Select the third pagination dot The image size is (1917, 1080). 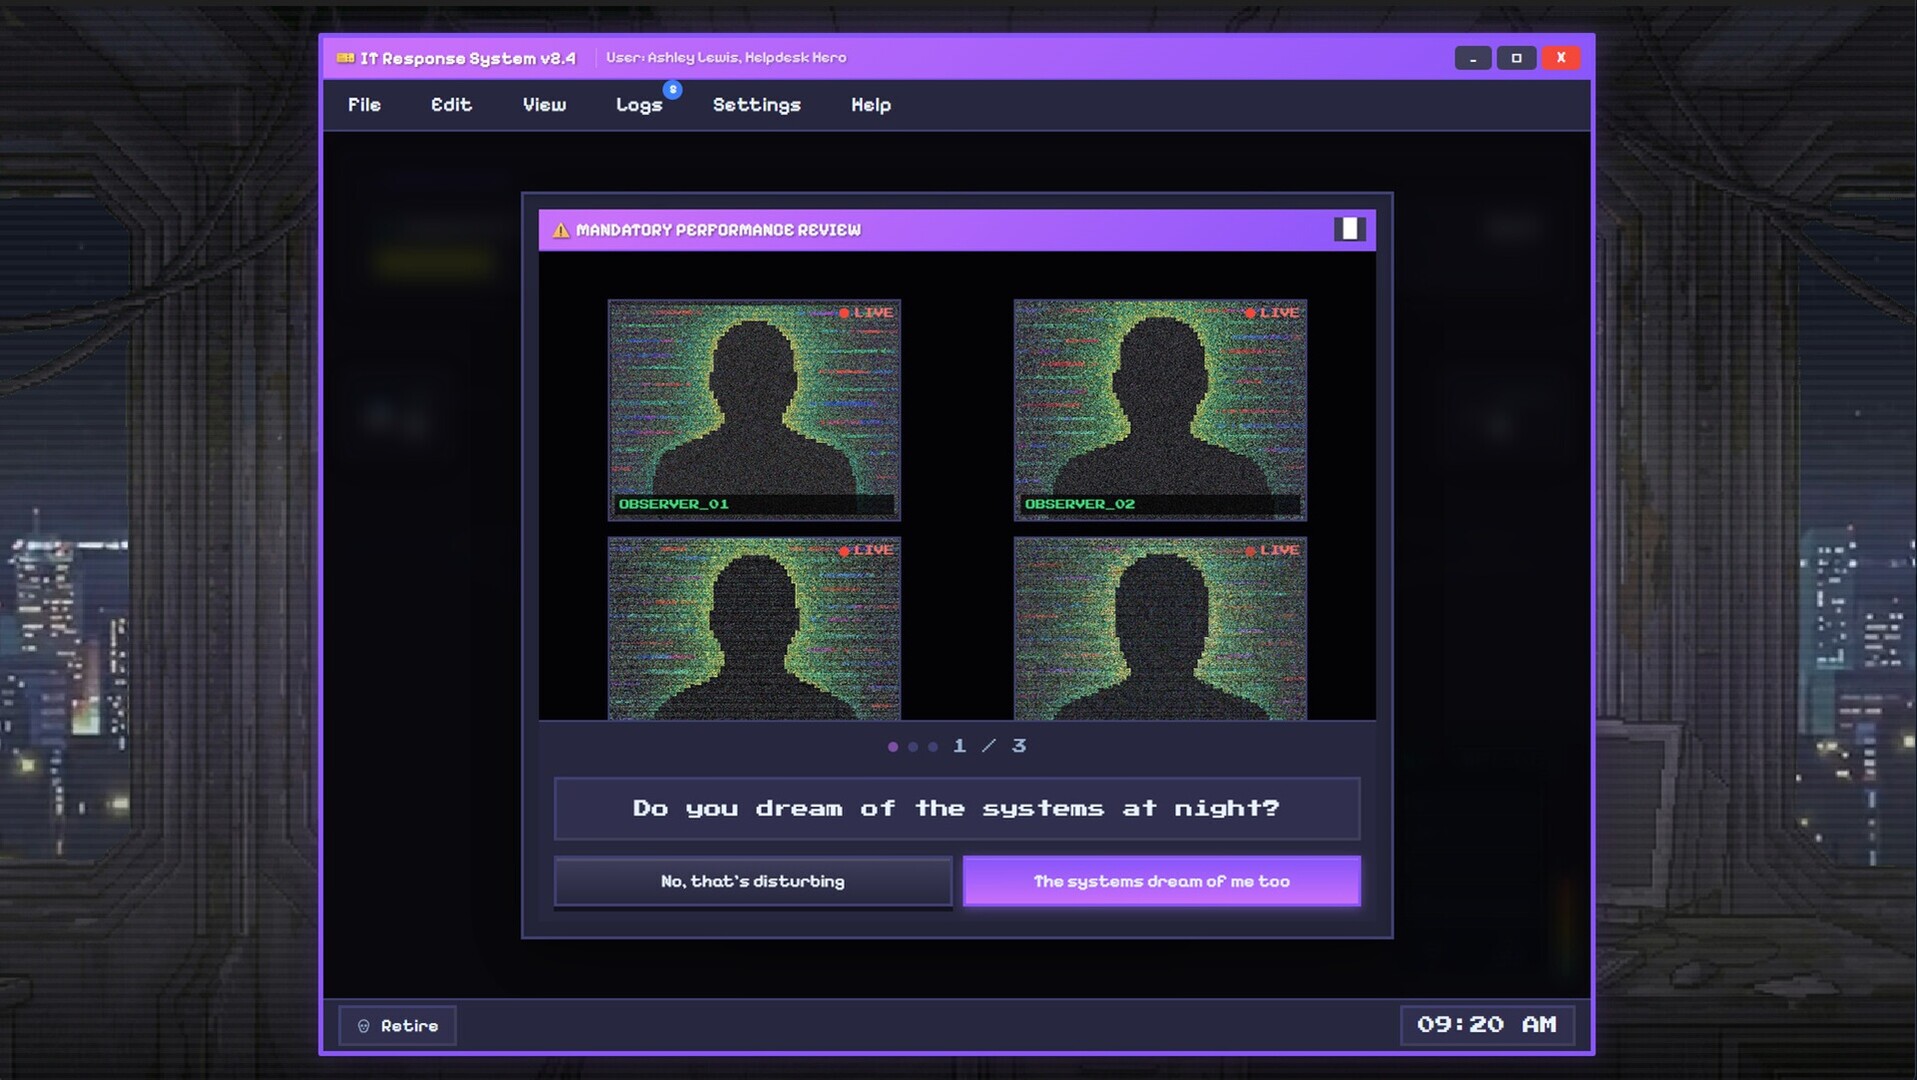933,746
